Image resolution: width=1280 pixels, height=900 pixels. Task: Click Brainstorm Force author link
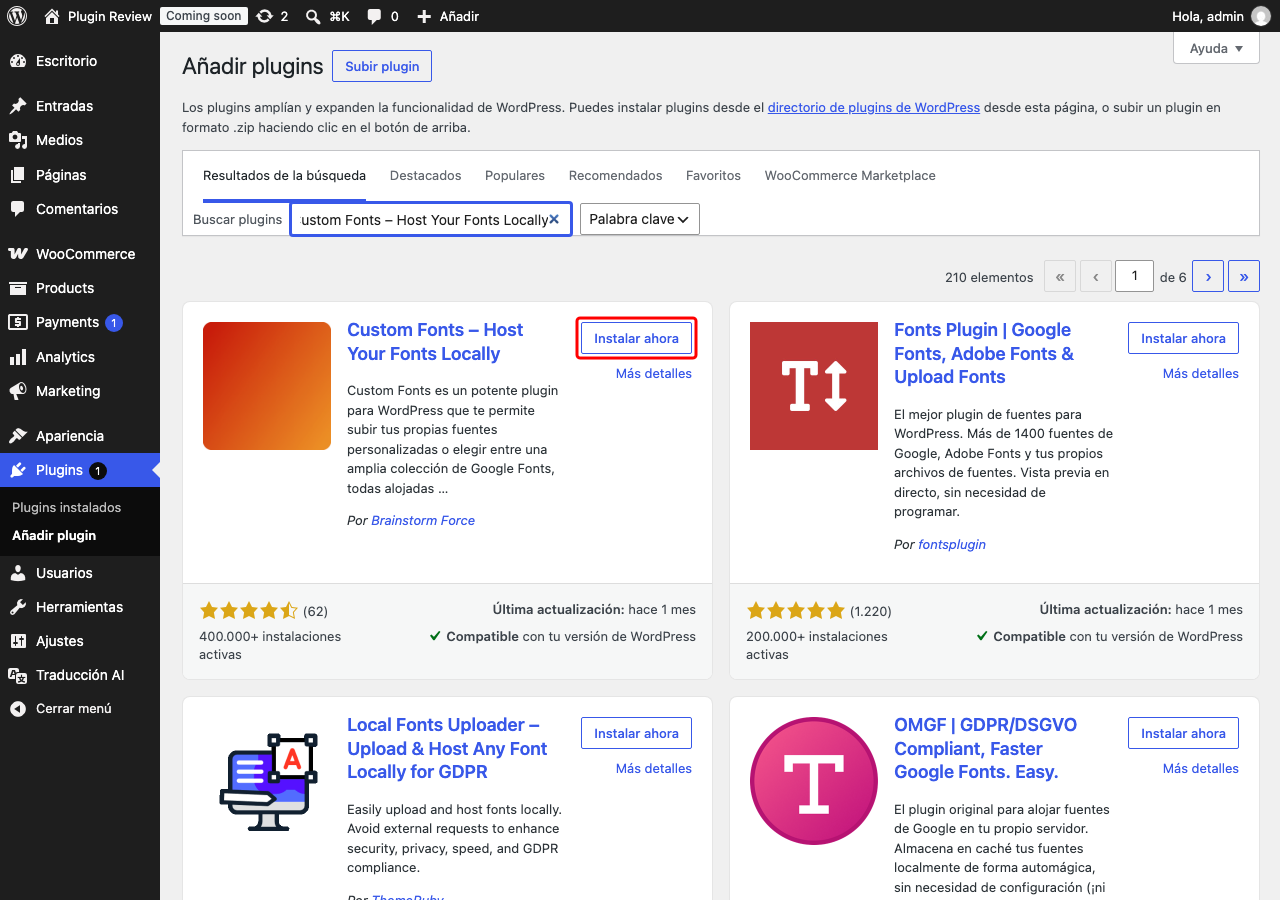(x=423, y=520)
